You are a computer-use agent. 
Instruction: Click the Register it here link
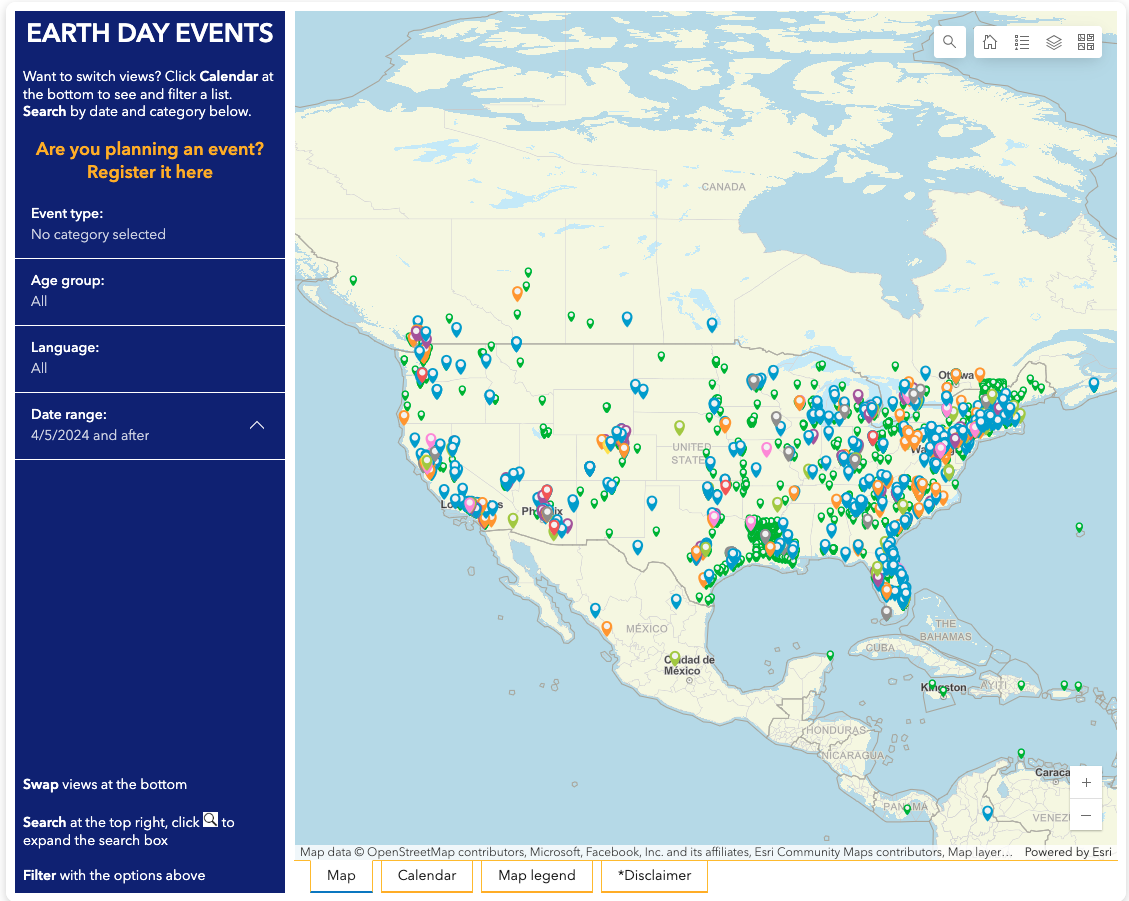click(150, 172)
